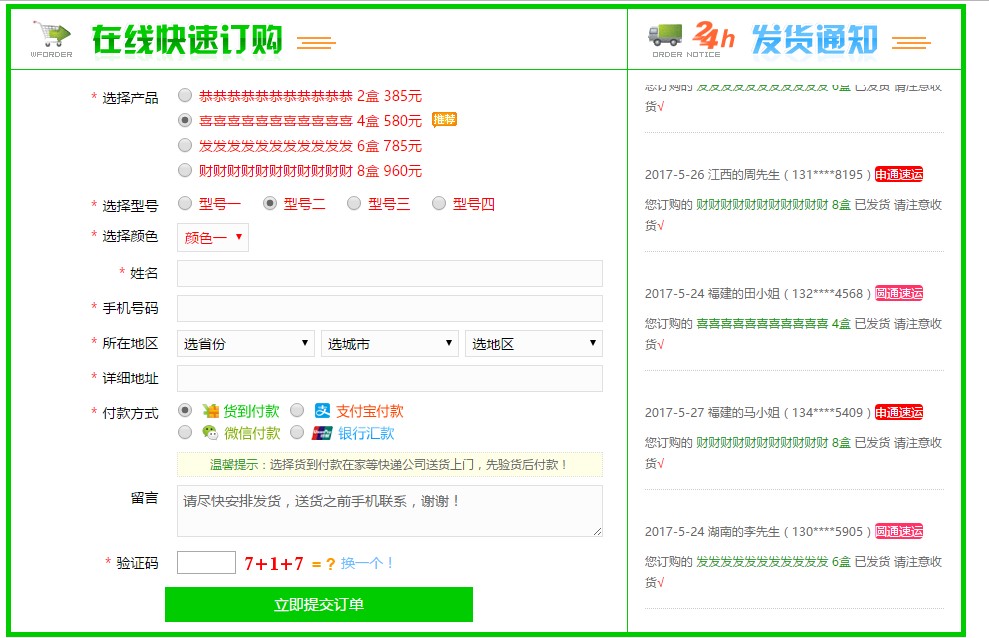Viewport: 989px width, 638px height.
Task: Click the UnionPay bank card icon
Action: [x=322, y=432]
